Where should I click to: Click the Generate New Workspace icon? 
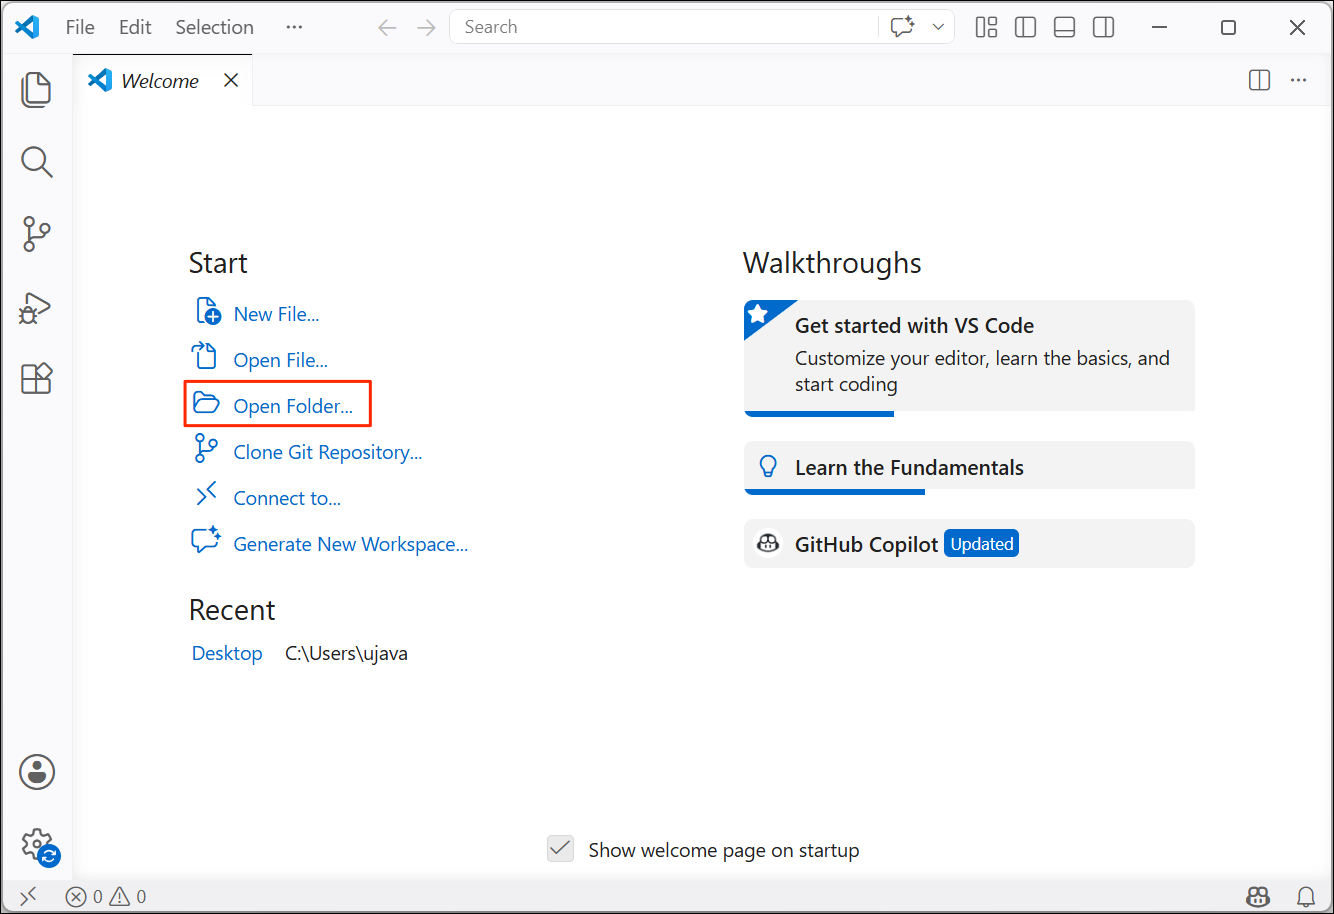pyautogui.click(x=206, y=540)
